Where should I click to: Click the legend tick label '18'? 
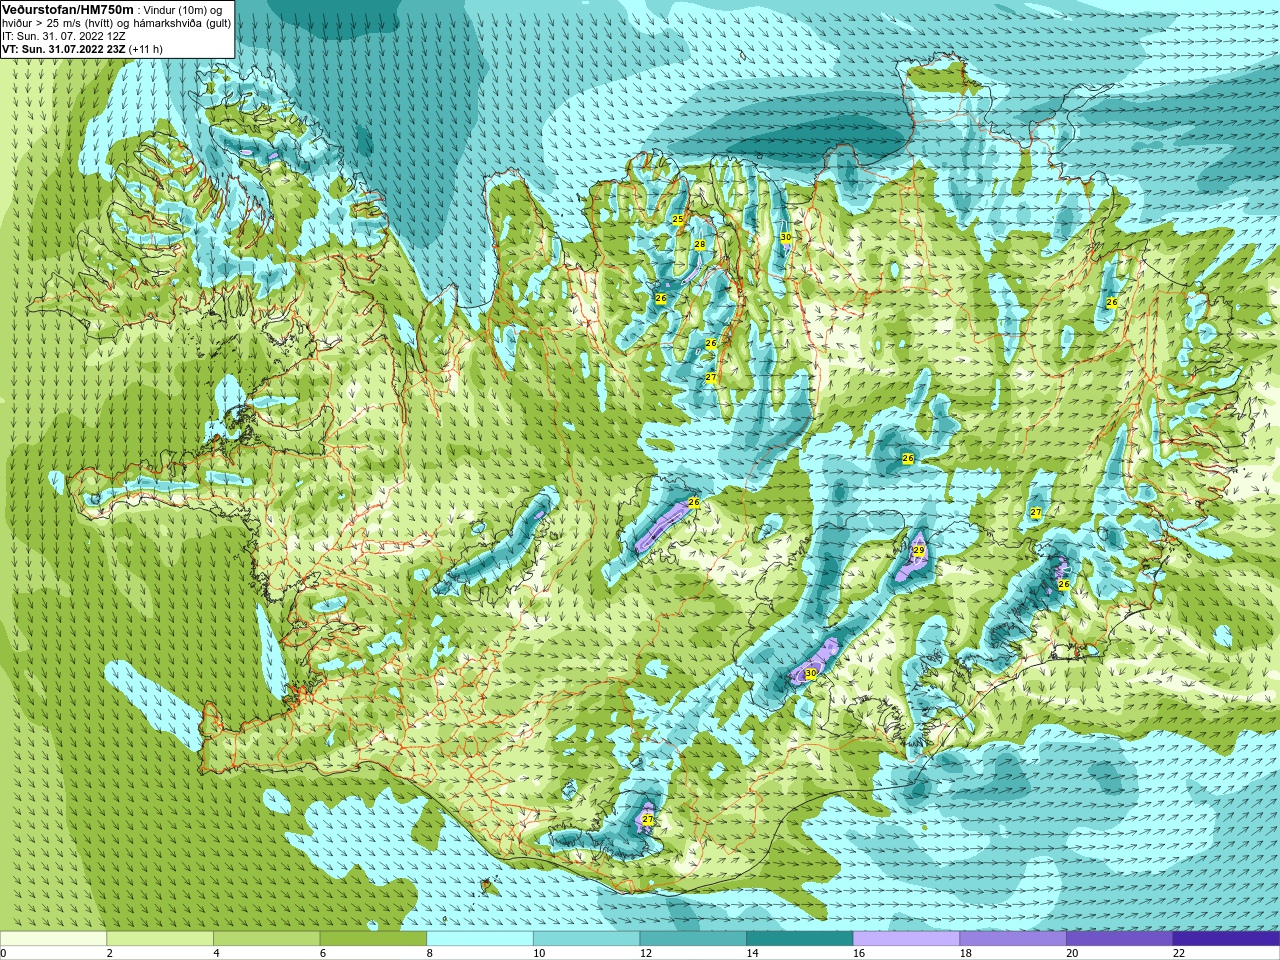coord(966,953)
